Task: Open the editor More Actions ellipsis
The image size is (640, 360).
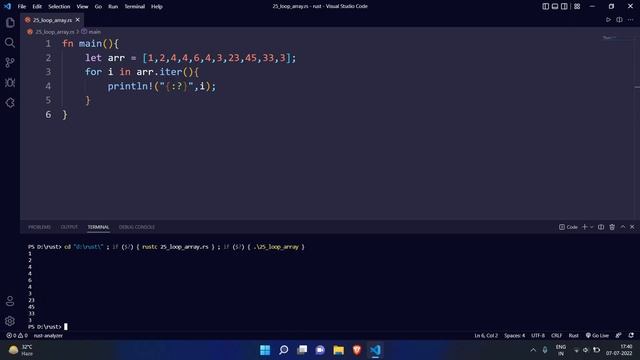Action: click(x=631, y=20)
